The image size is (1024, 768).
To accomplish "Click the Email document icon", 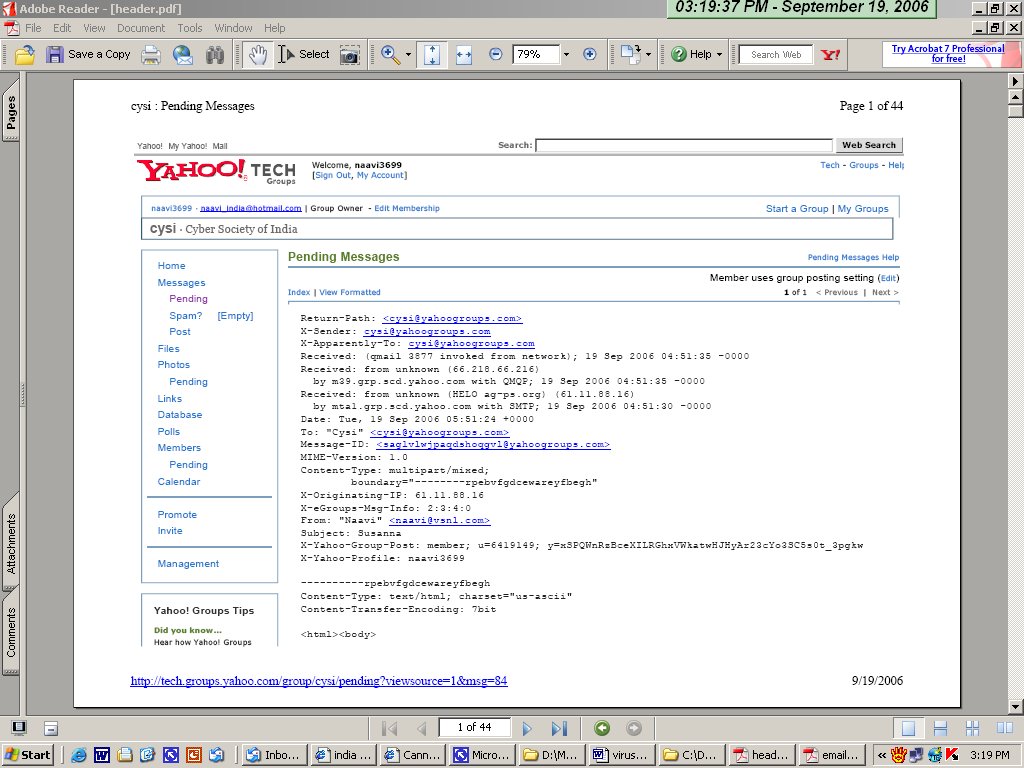I will point(183,55).
